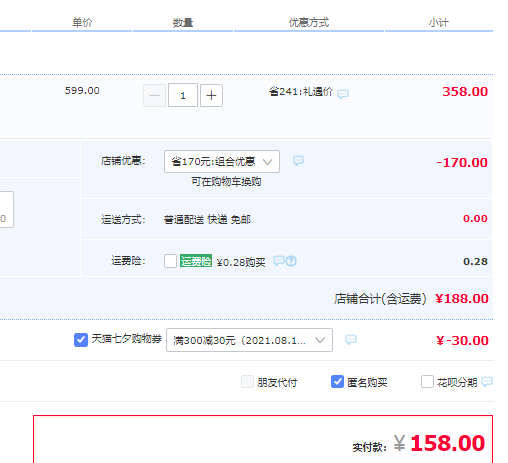Click the comment icon beside 天猫七夕购物券 dropdown

click(x=351, y=340)
